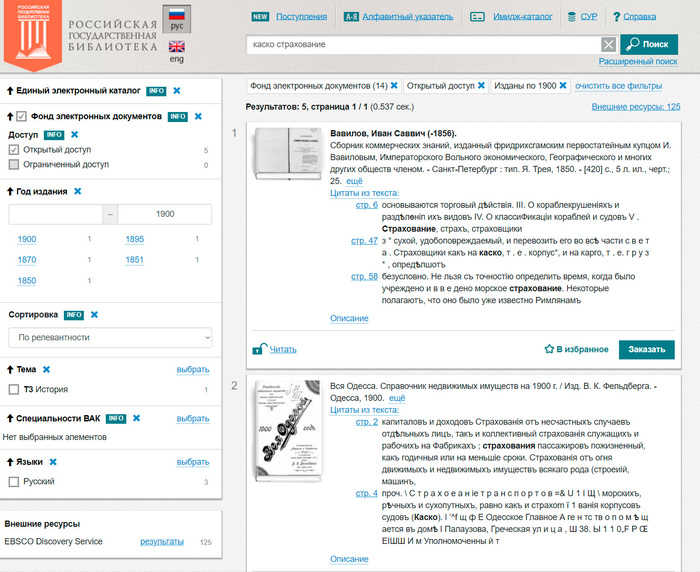Open Алфавитный указатель link
Screen dimensions: 700x572
pos(408,17)
